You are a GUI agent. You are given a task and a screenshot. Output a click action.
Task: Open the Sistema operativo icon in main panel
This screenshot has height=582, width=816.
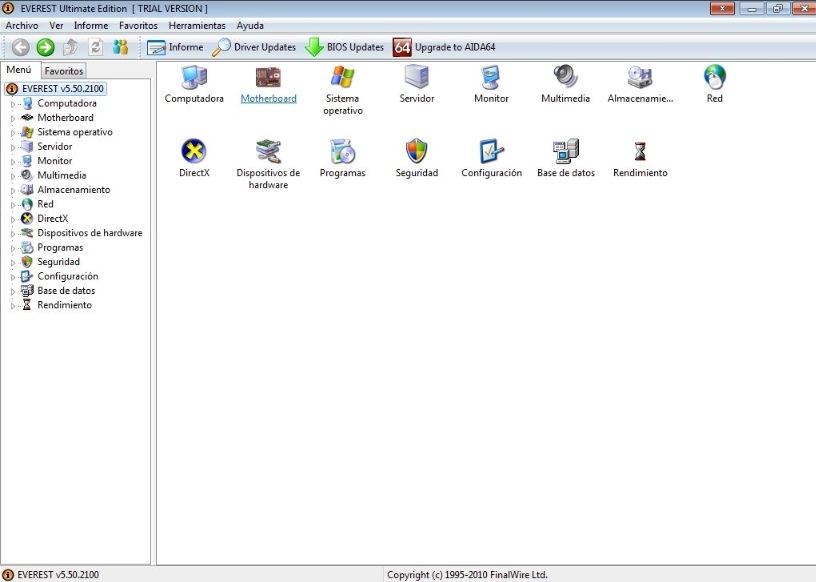point(343,78)
